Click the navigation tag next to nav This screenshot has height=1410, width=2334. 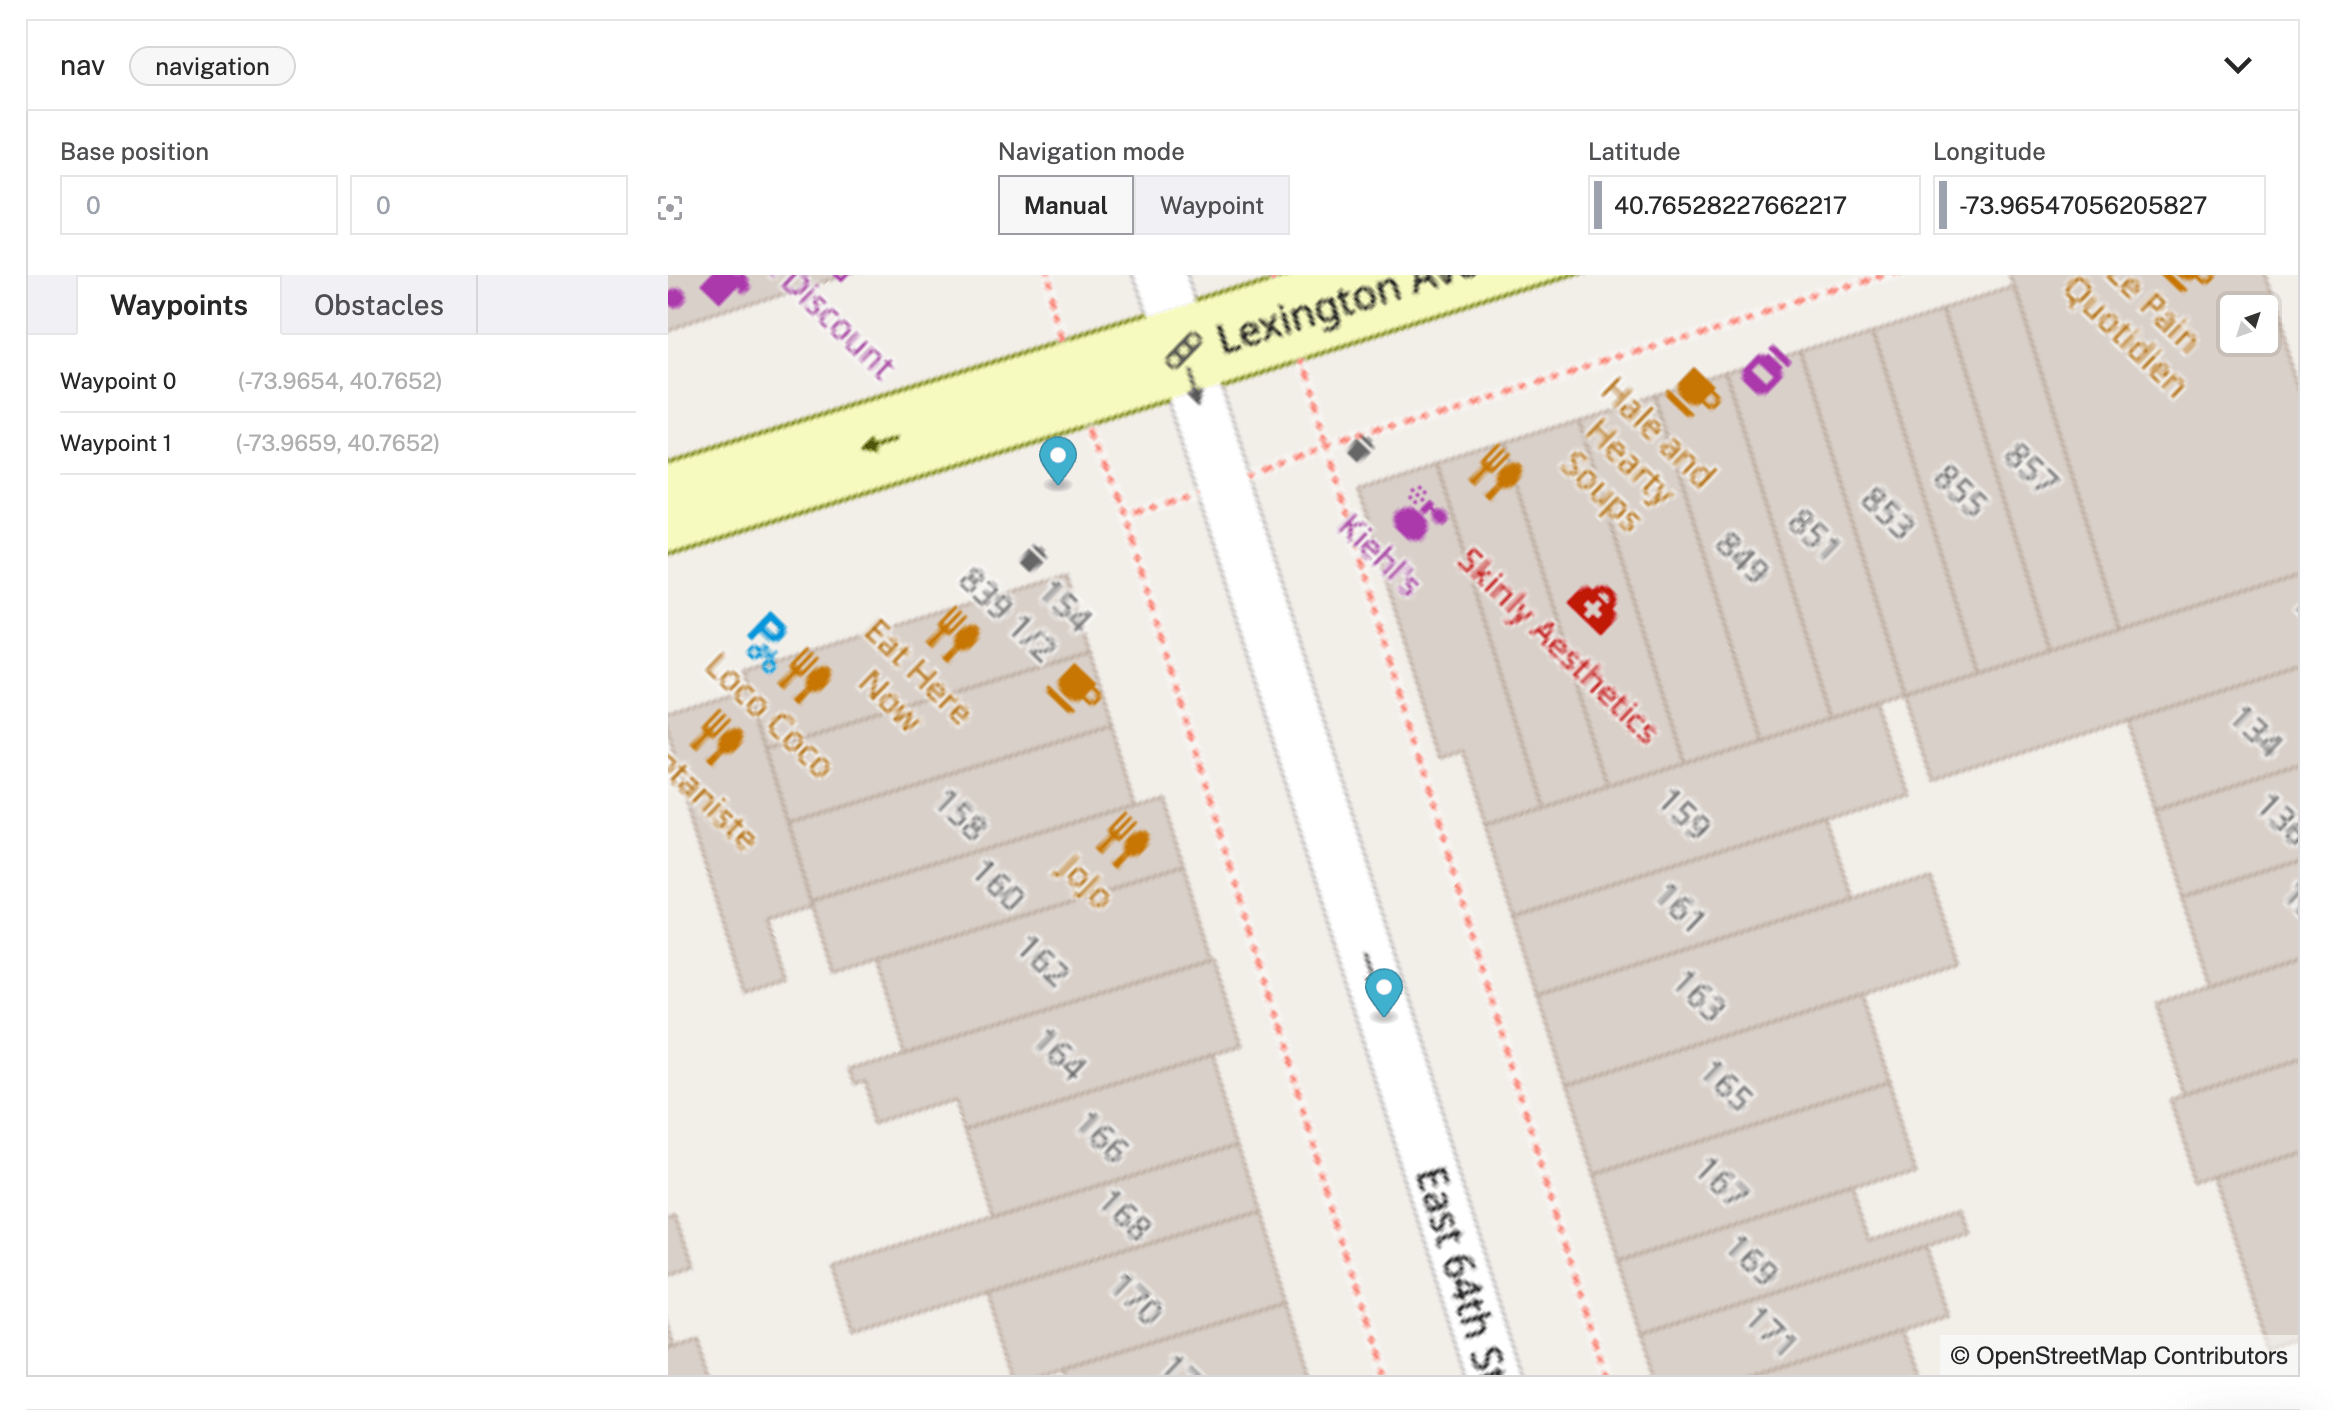(x=212, y=66)
